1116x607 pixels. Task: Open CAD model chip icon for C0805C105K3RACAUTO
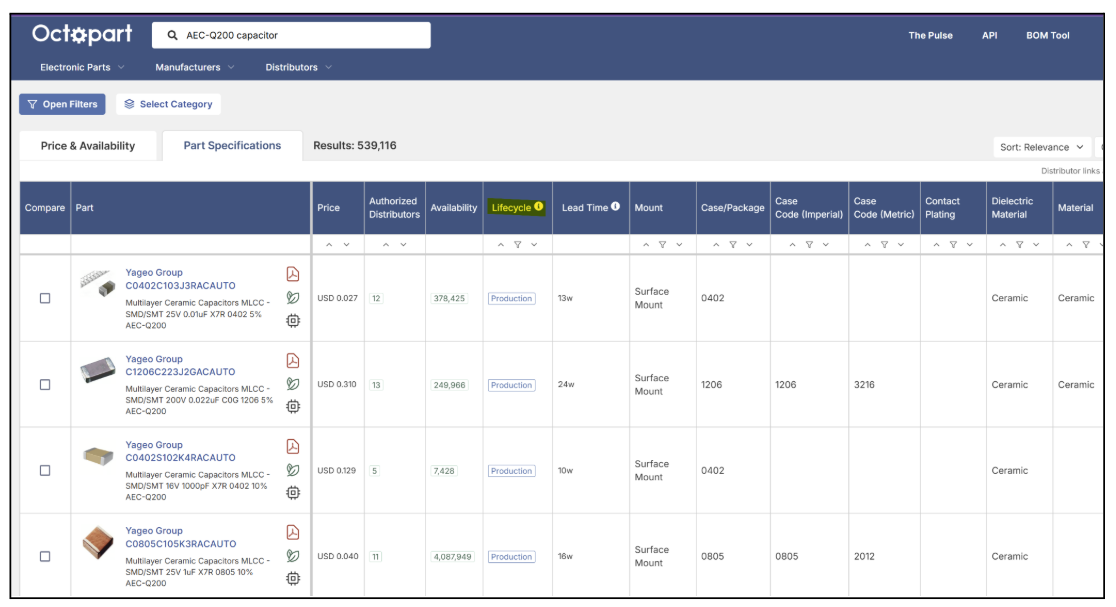point(293,579)
